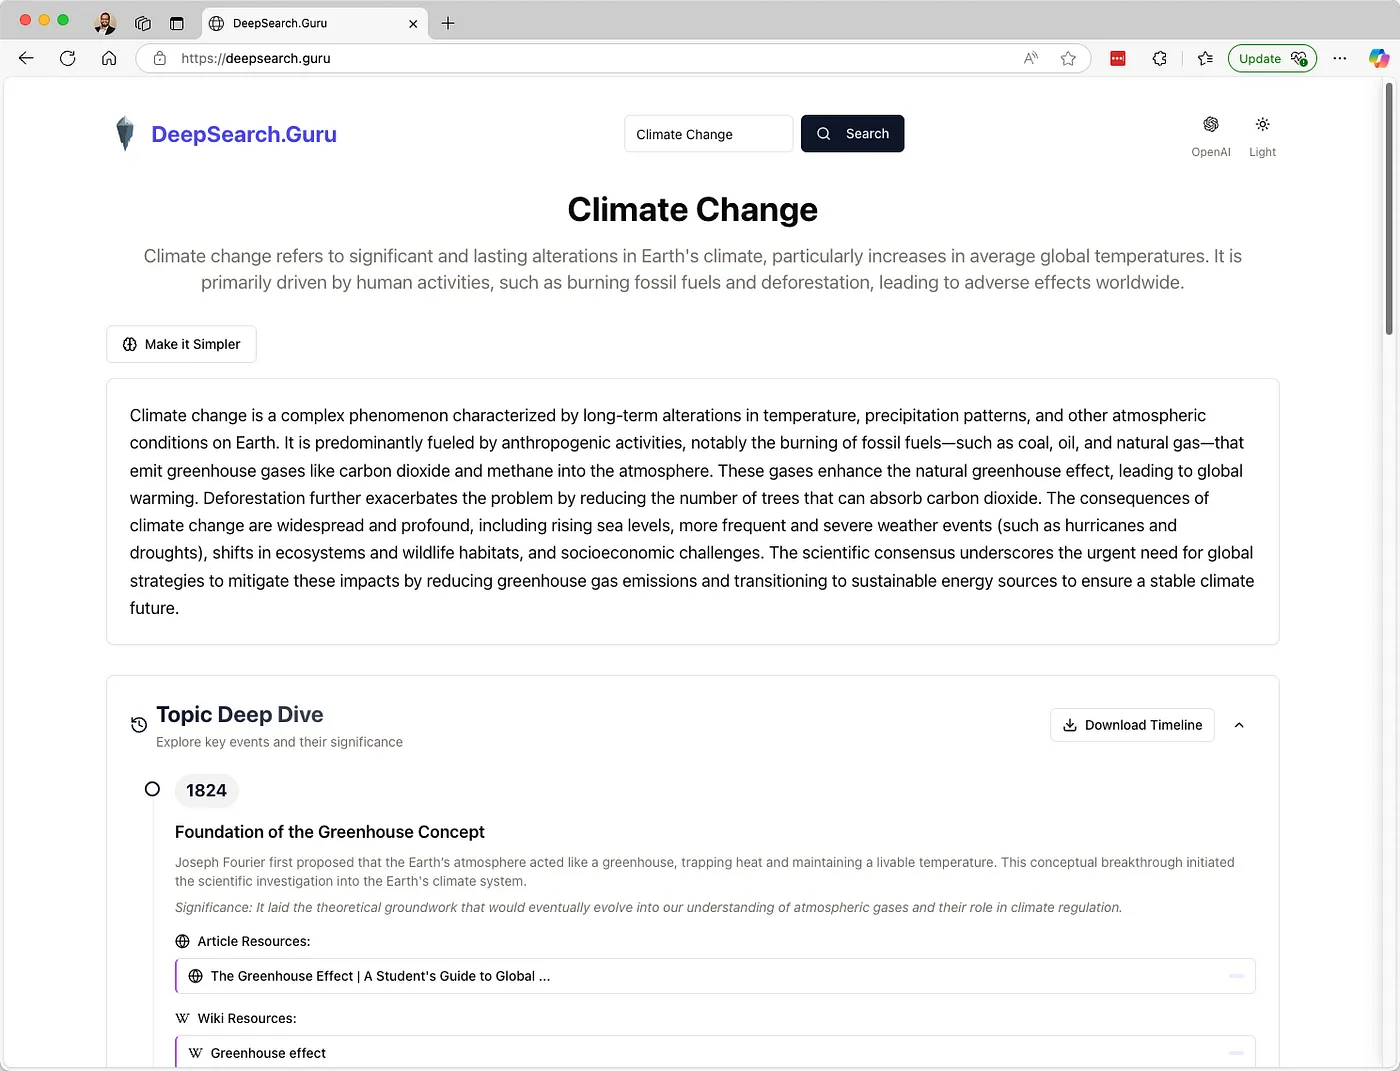Go to the browser home page
Image resolution: width=1400 pixels, height=1071 pixels.
coord(109,58)
